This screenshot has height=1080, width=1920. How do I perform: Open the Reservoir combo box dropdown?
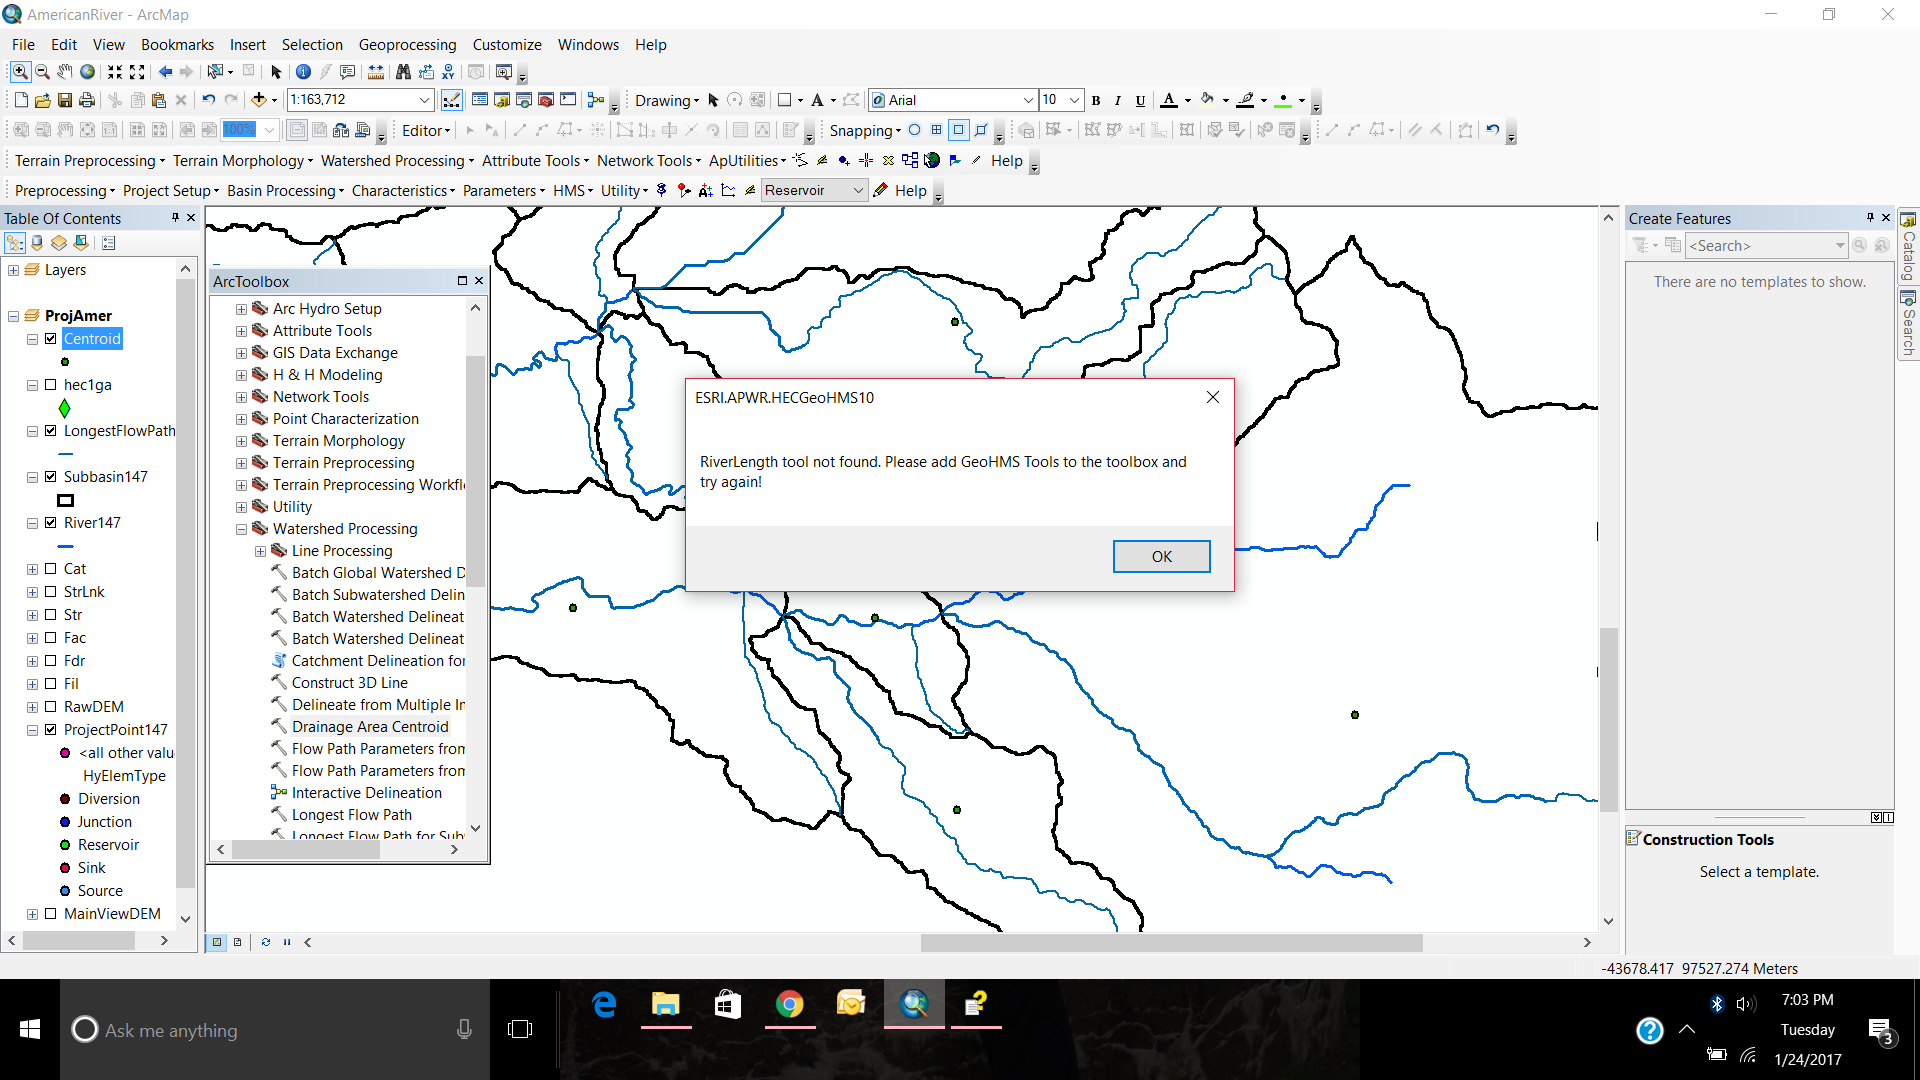coord(858,191)
